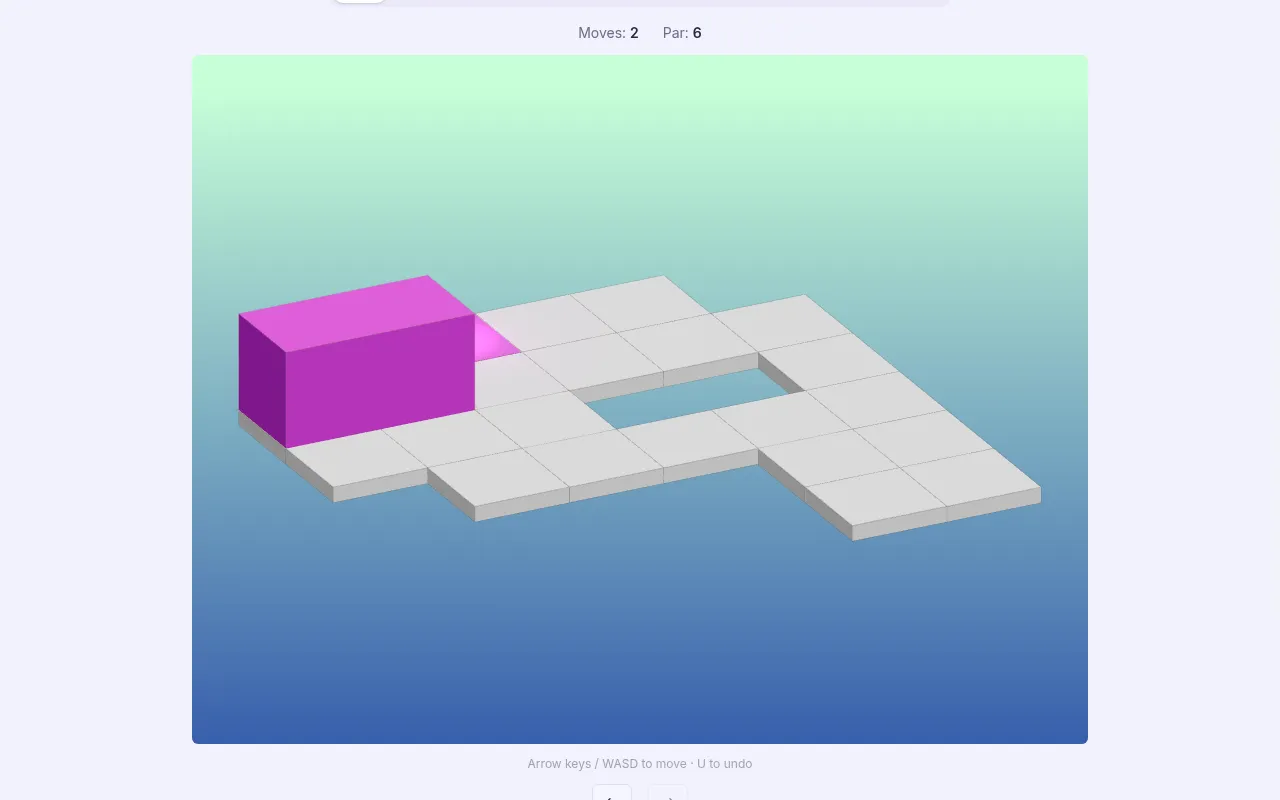Image resolution: width=1280 pixels, height=800 pixels.
Task: Click the left-pointing chevron button
Action: click(612, 793)
